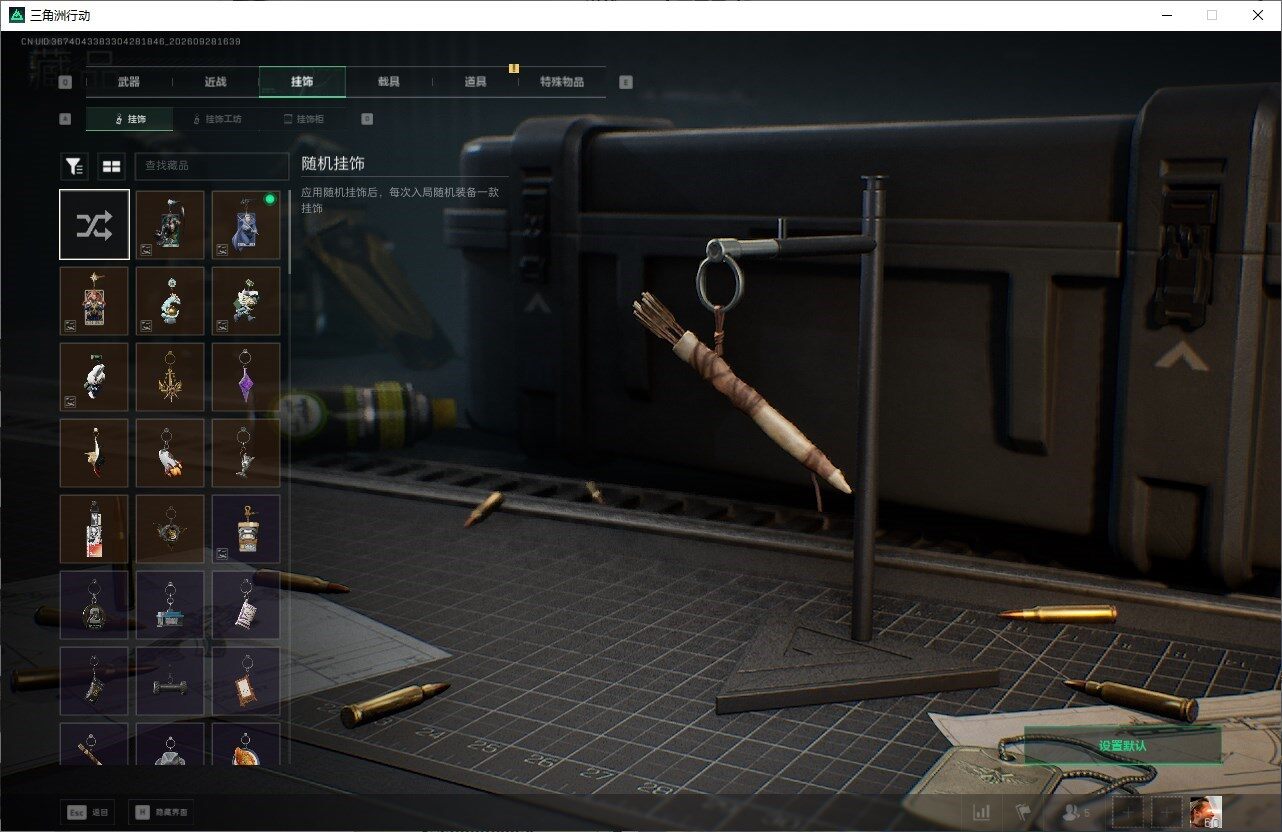Click the E next-category key hint
Screen dimensions: 1282x832
click(626, 82)
